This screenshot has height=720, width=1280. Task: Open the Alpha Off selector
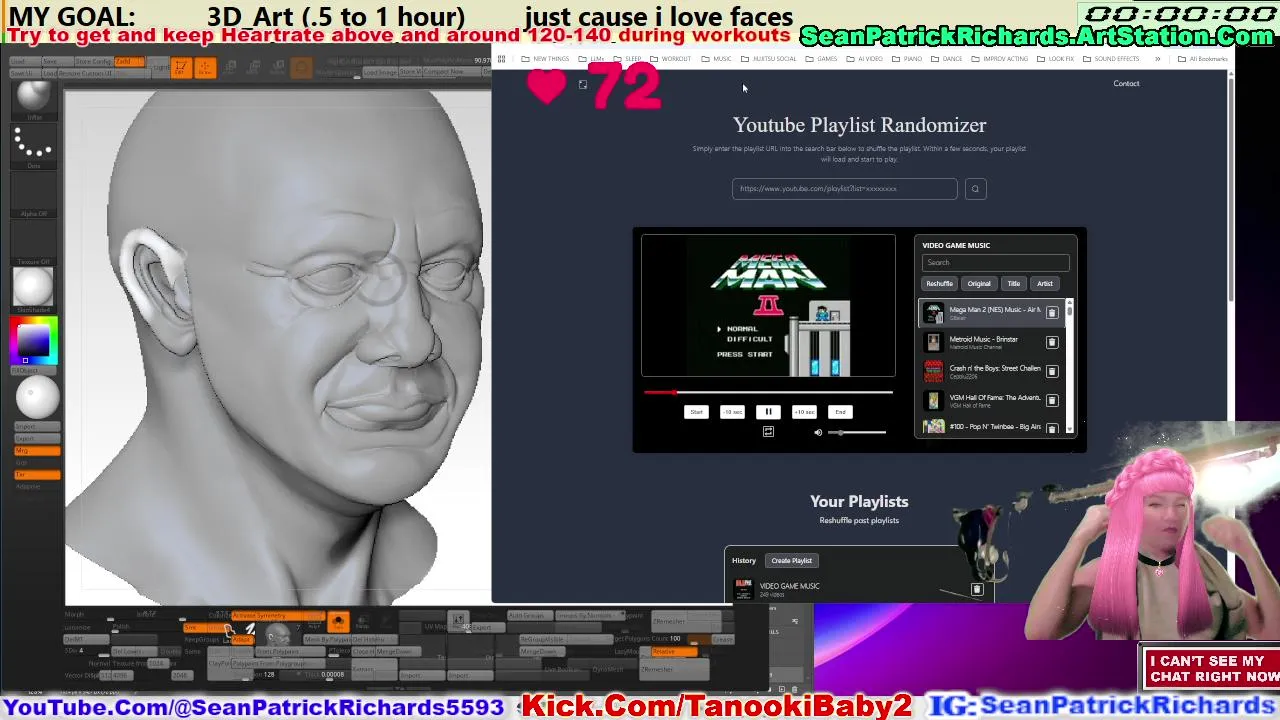pos(33,193)
